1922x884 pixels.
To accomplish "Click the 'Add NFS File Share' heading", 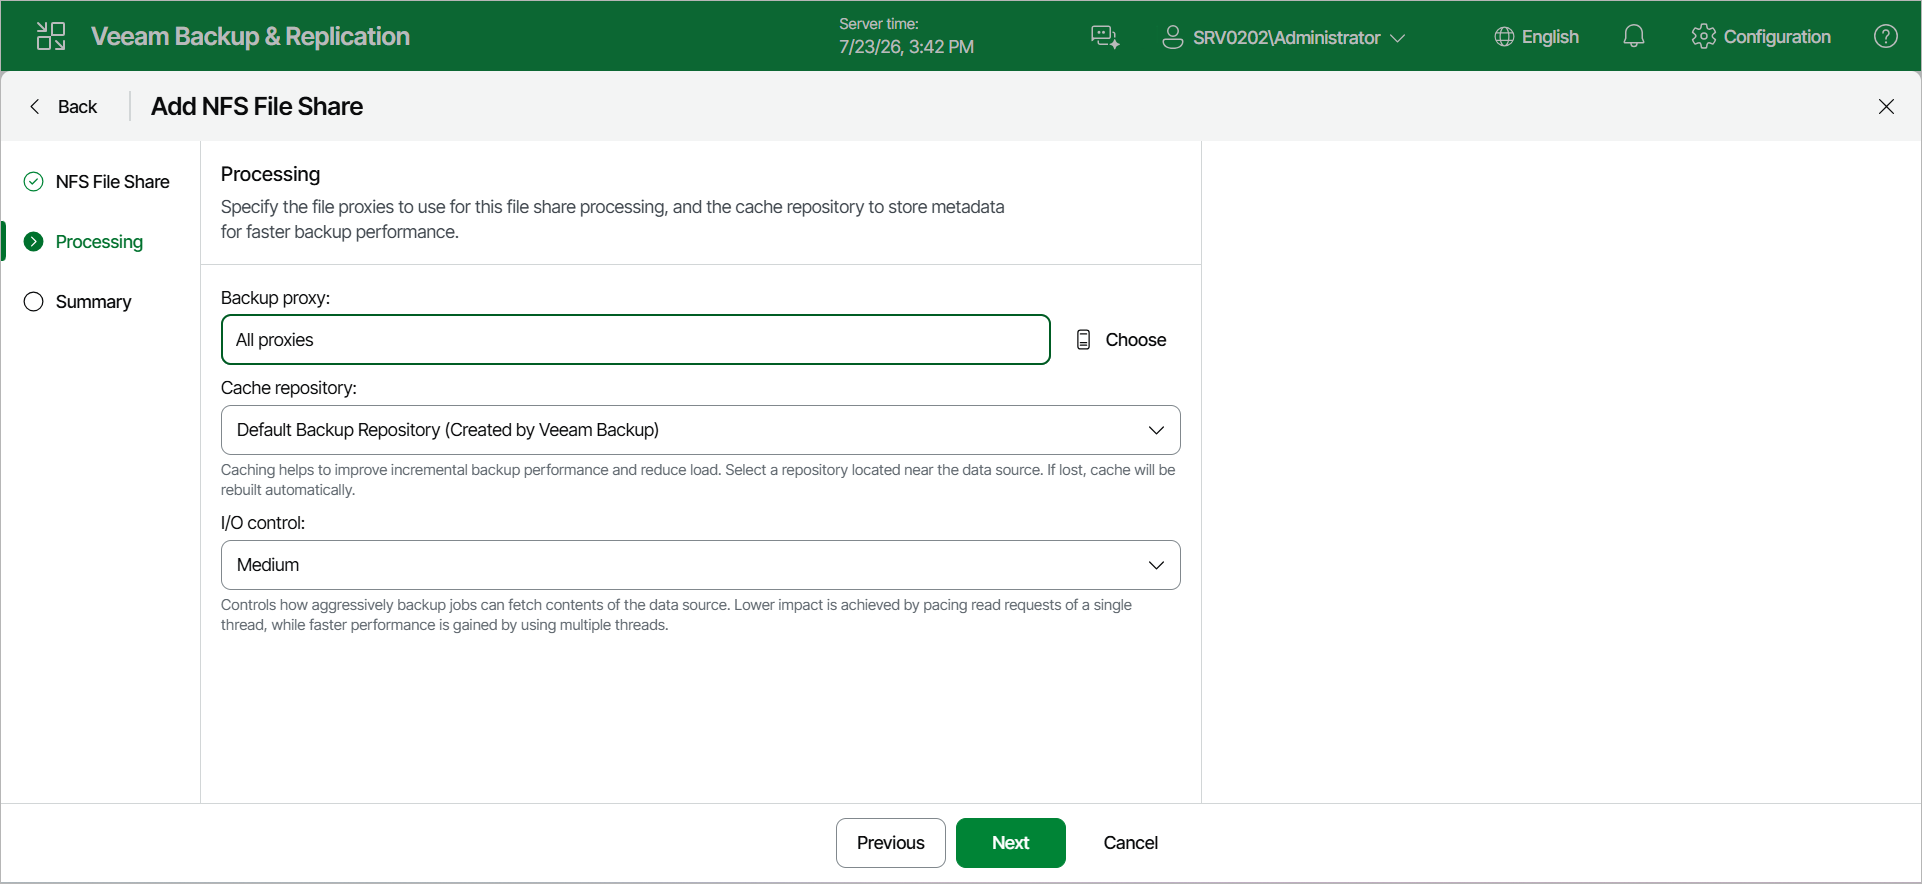I will tap(257, 106).
